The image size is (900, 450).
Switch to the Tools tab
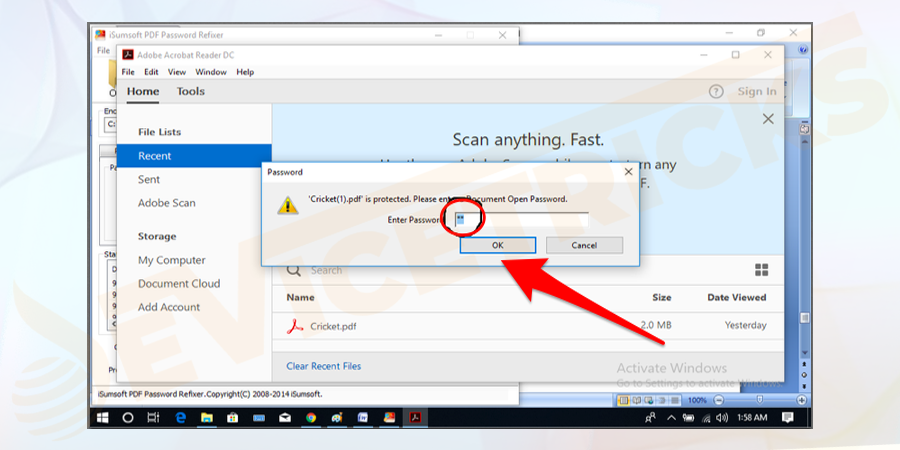click(x=191, y=91)
